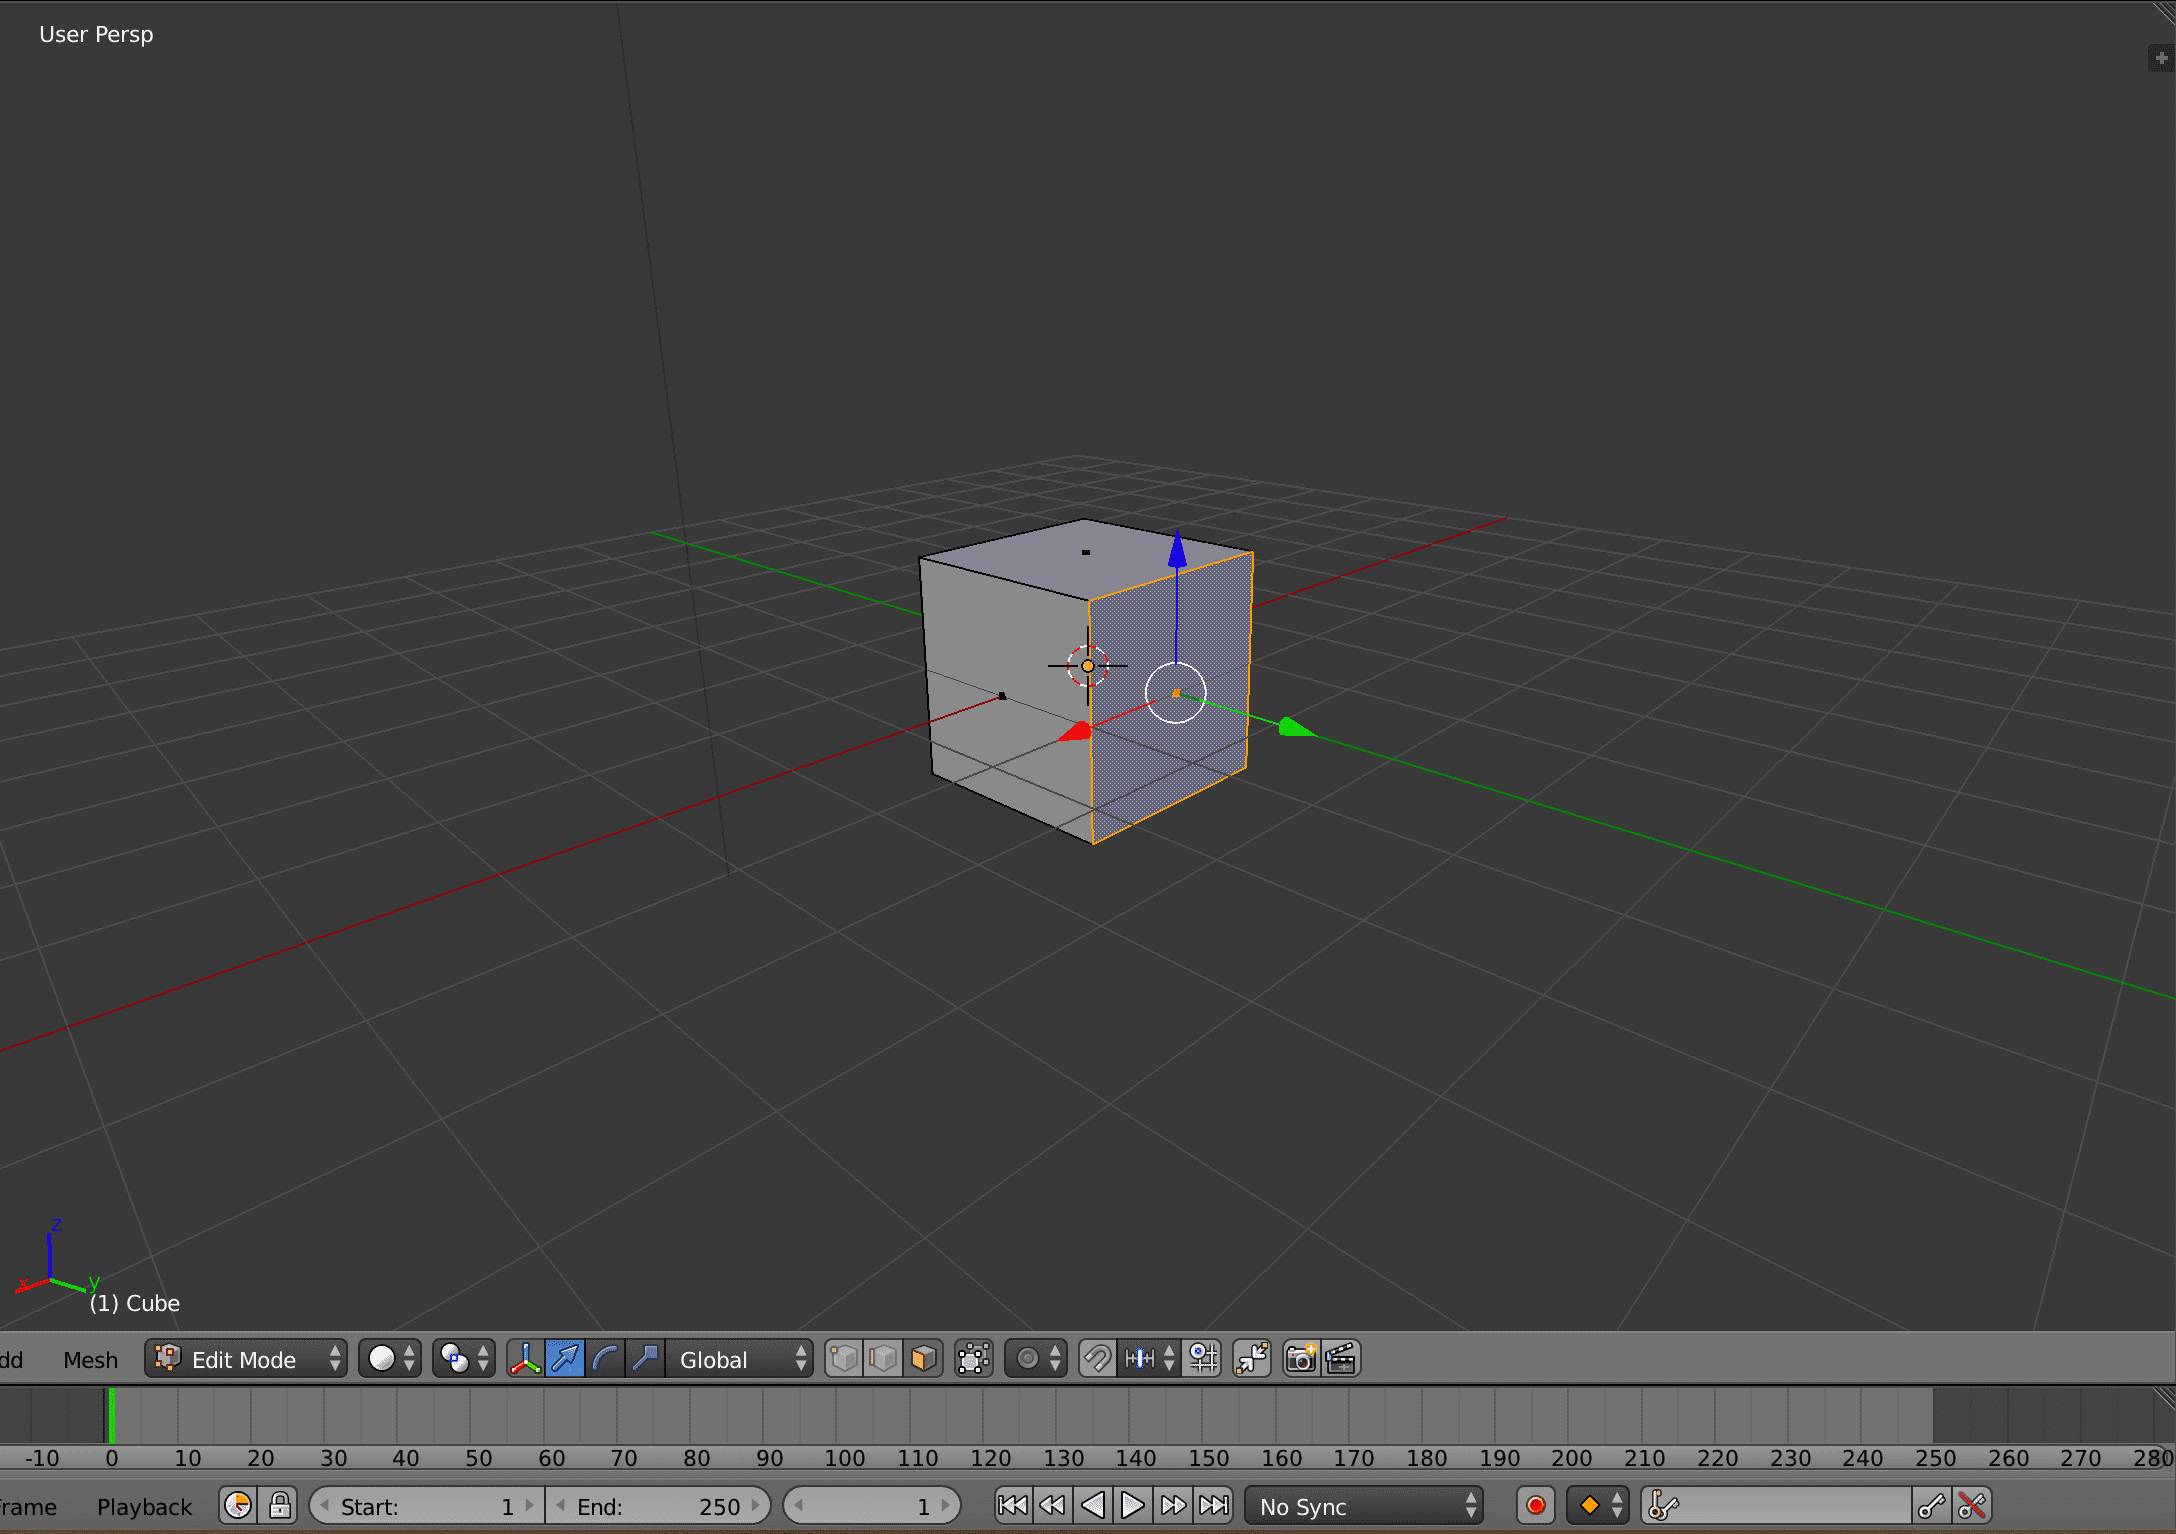This screenshot has height=1534, width=2176.
Task: Open the Edit Mode dropdown
Action: coord(246,1359)
